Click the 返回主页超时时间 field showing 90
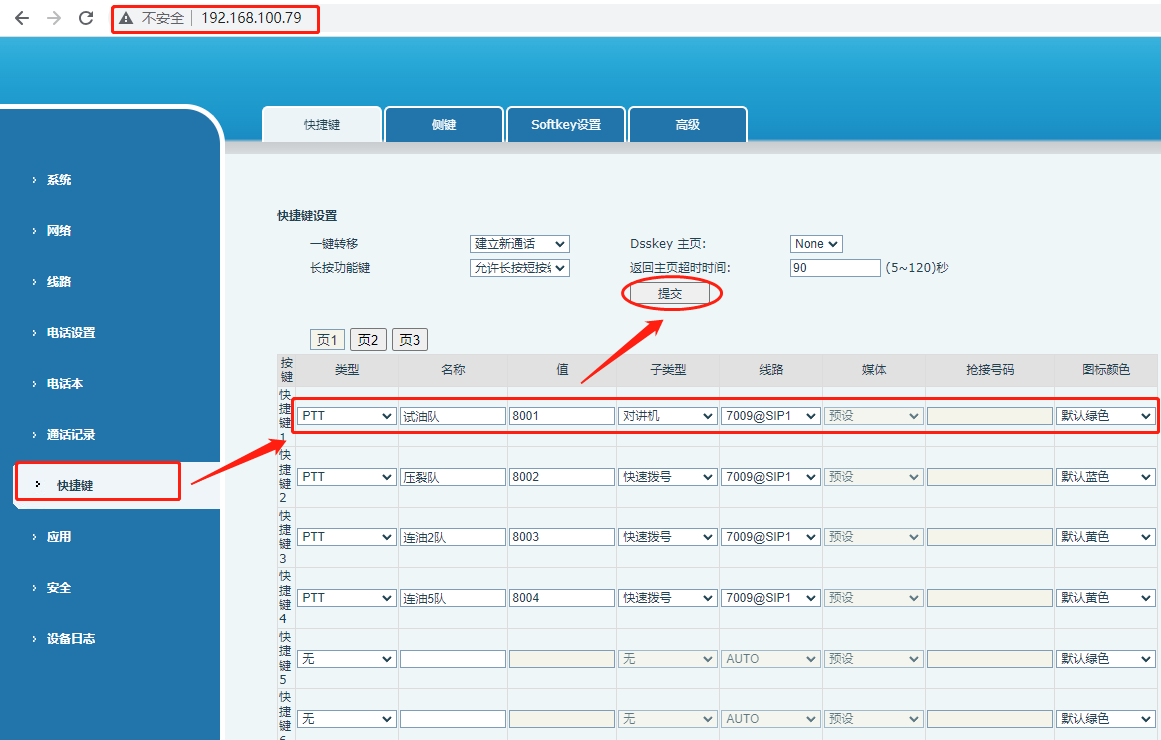This screenshot has width=1161, height=740. 834,268
